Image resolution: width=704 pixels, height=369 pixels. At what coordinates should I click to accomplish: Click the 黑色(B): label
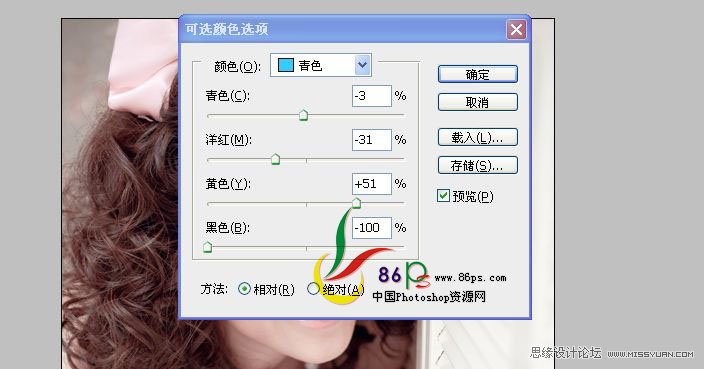point(228,228)
